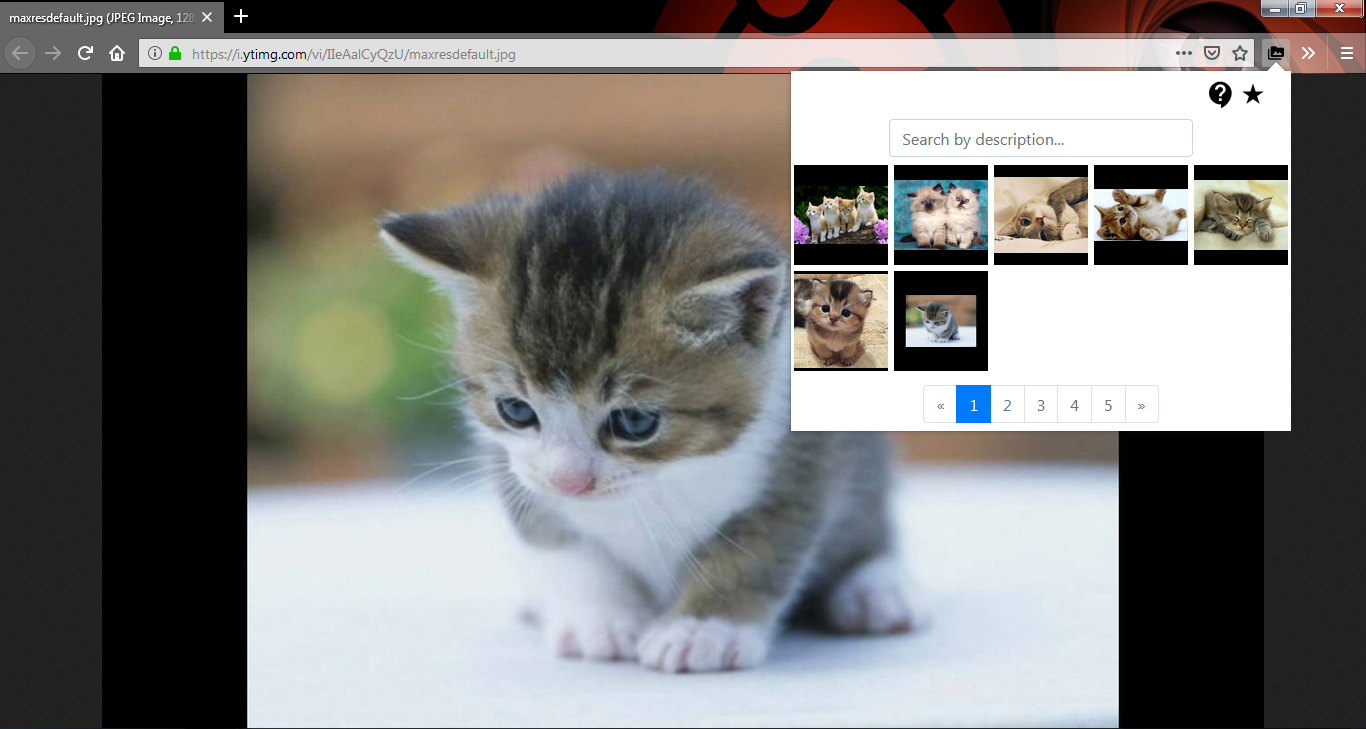The height and width of the screenshot is (729, 1366).
Task: Go to the home page
Action: click(117, 53)
